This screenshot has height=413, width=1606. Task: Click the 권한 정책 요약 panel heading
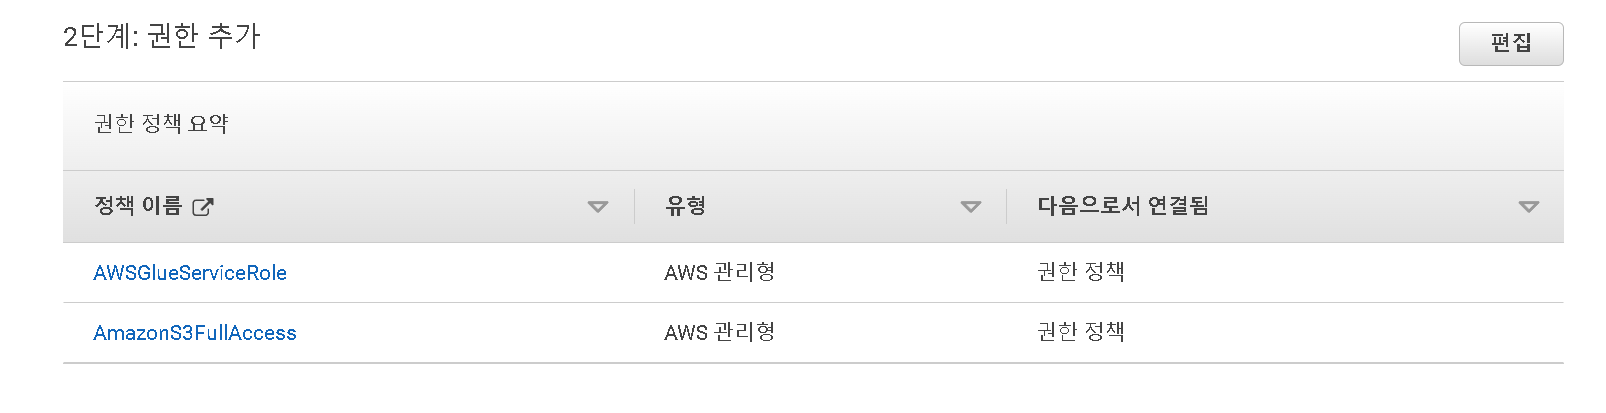161,124
